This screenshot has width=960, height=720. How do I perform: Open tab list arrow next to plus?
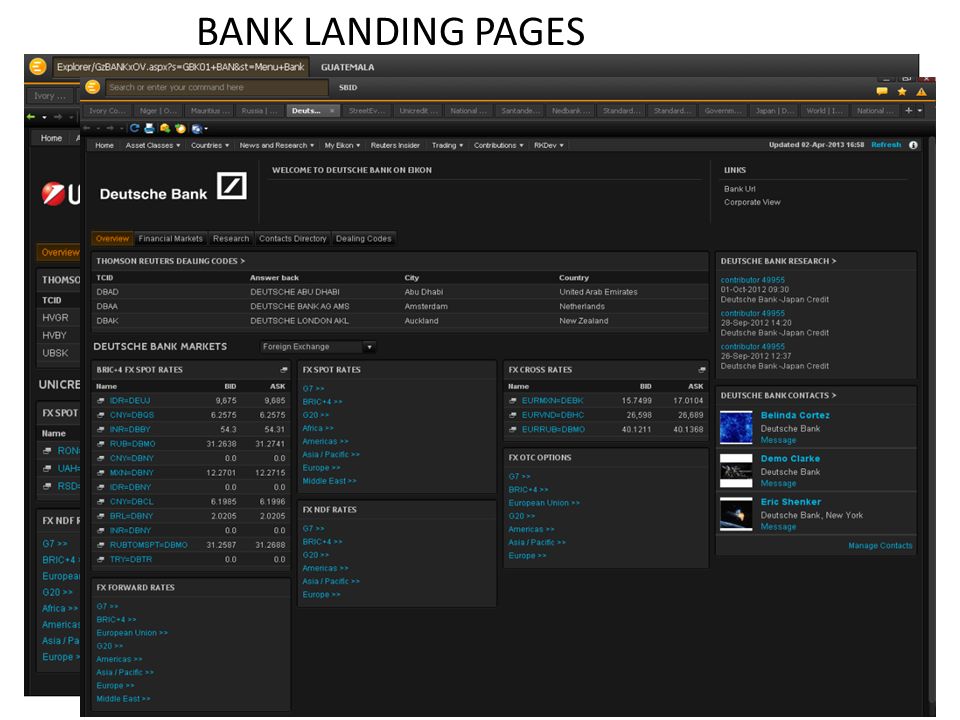[920, 111]
